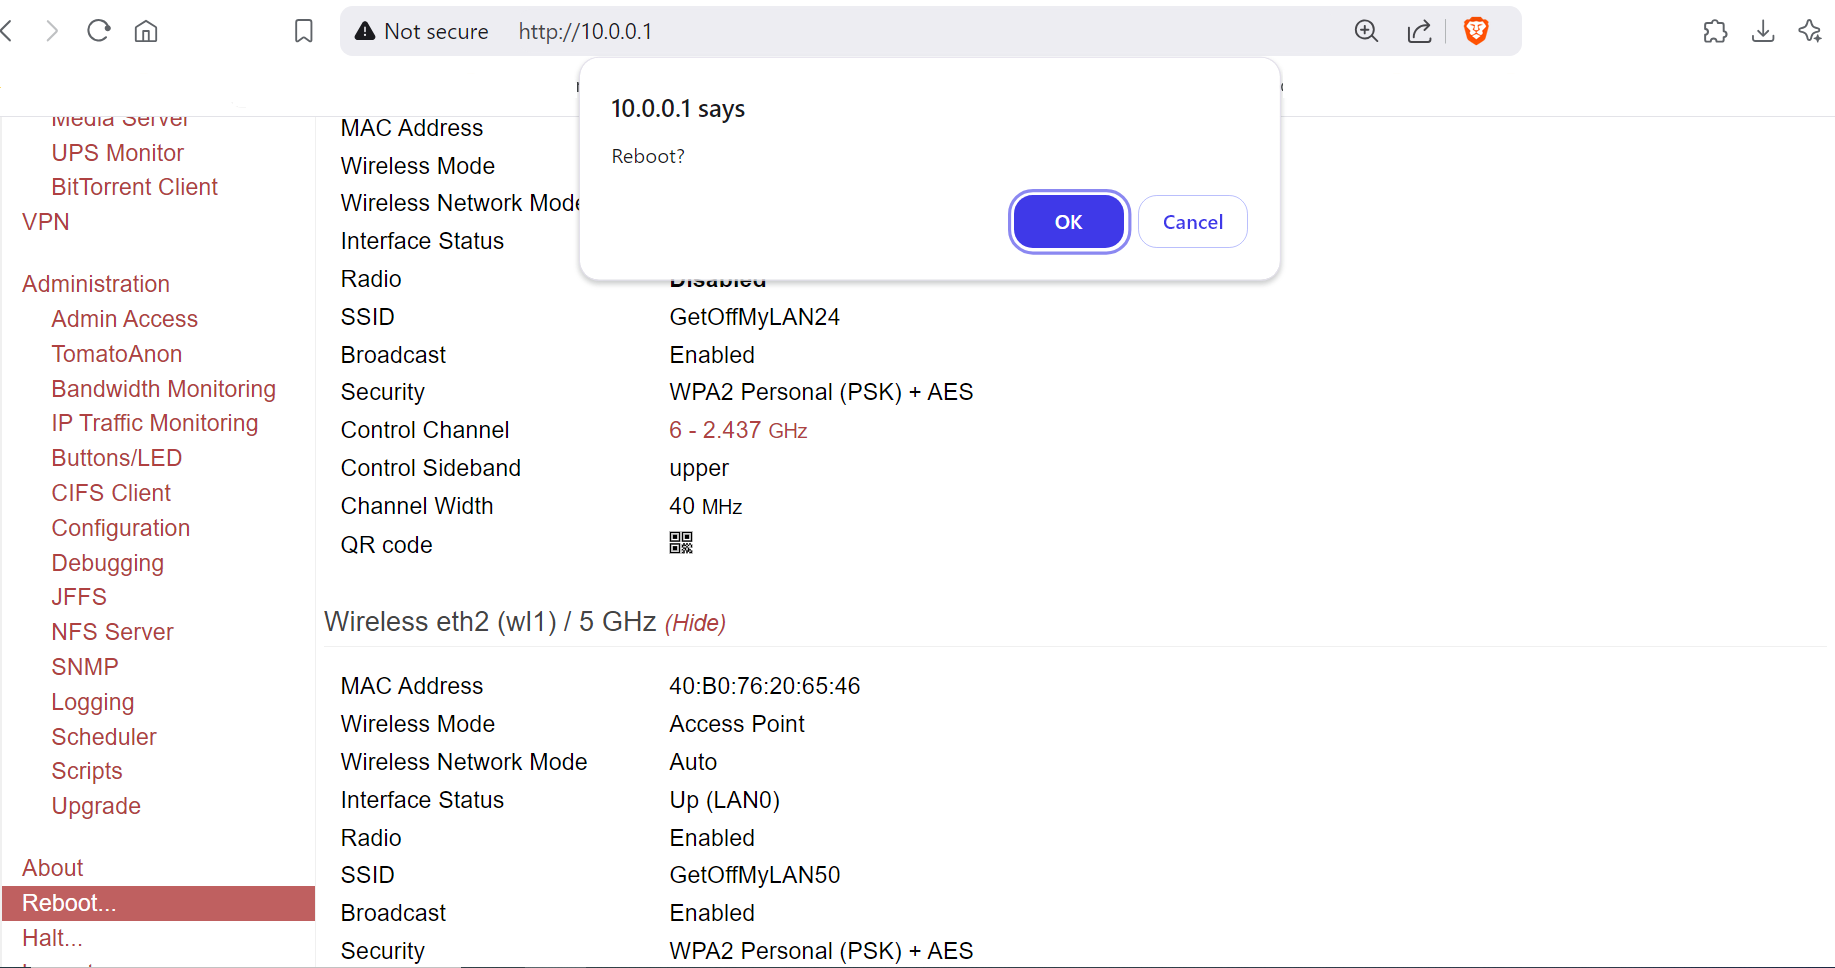Viewport: 1835px width, 968px height.
Task: Dismiss reboot dialog with Cancel
Action: tap(1193, 222)
